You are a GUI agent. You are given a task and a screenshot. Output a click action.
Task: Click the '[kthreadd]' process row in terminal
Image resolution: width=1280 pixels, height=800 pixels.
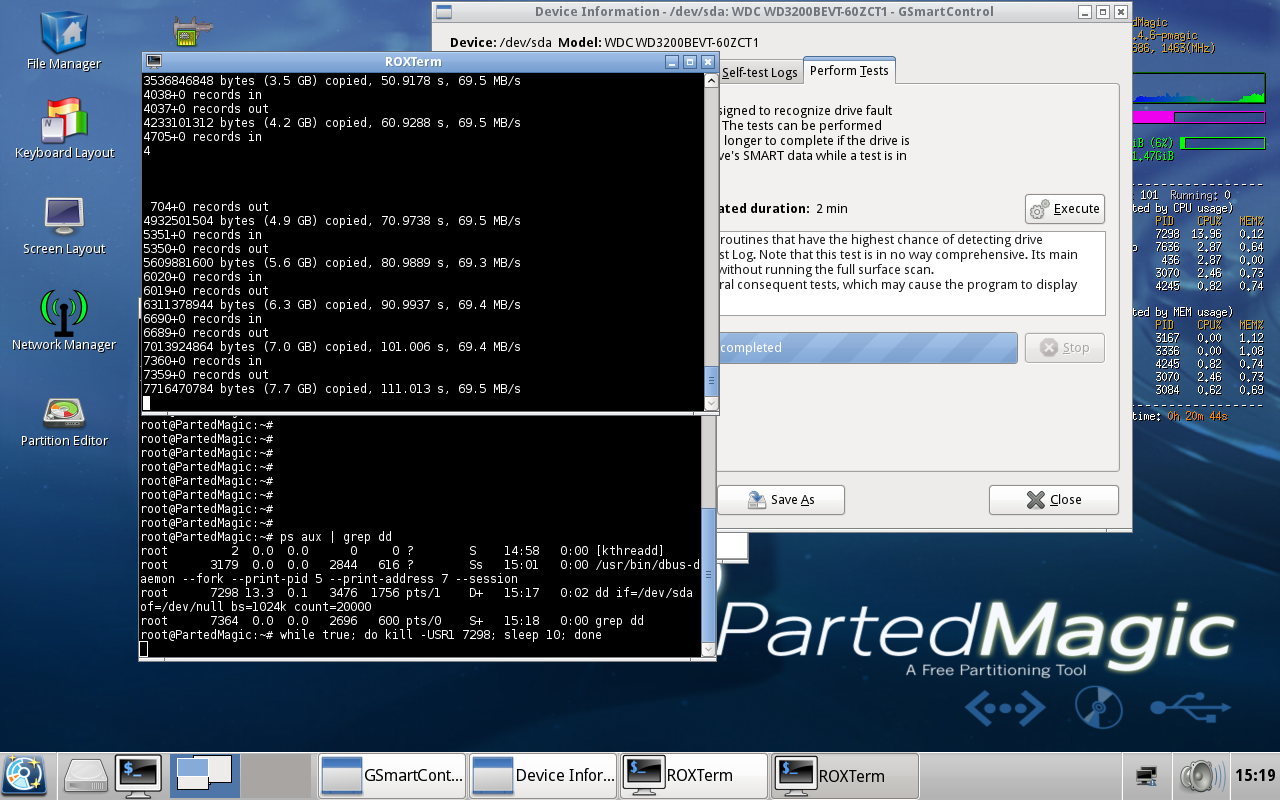coord(402,551)
